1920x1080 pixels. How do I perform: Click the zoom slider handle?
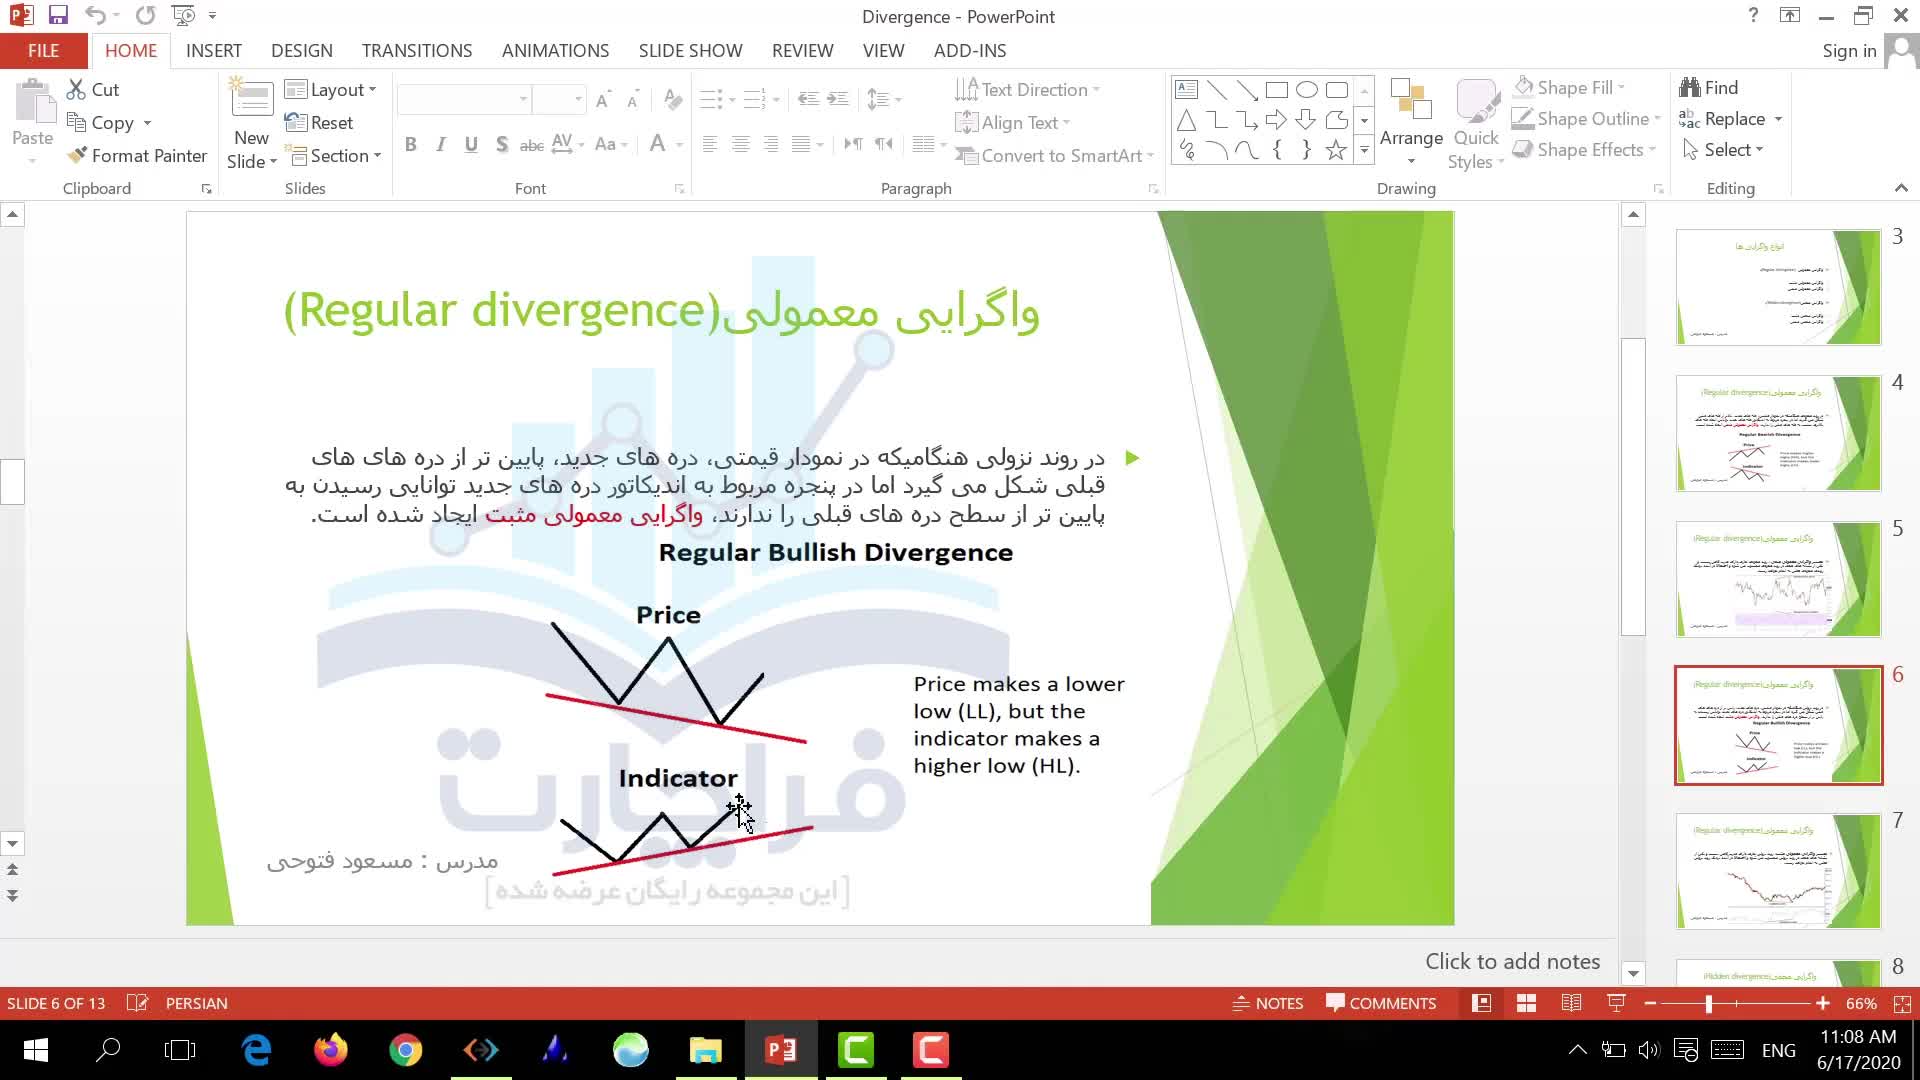(1709, 1003)
